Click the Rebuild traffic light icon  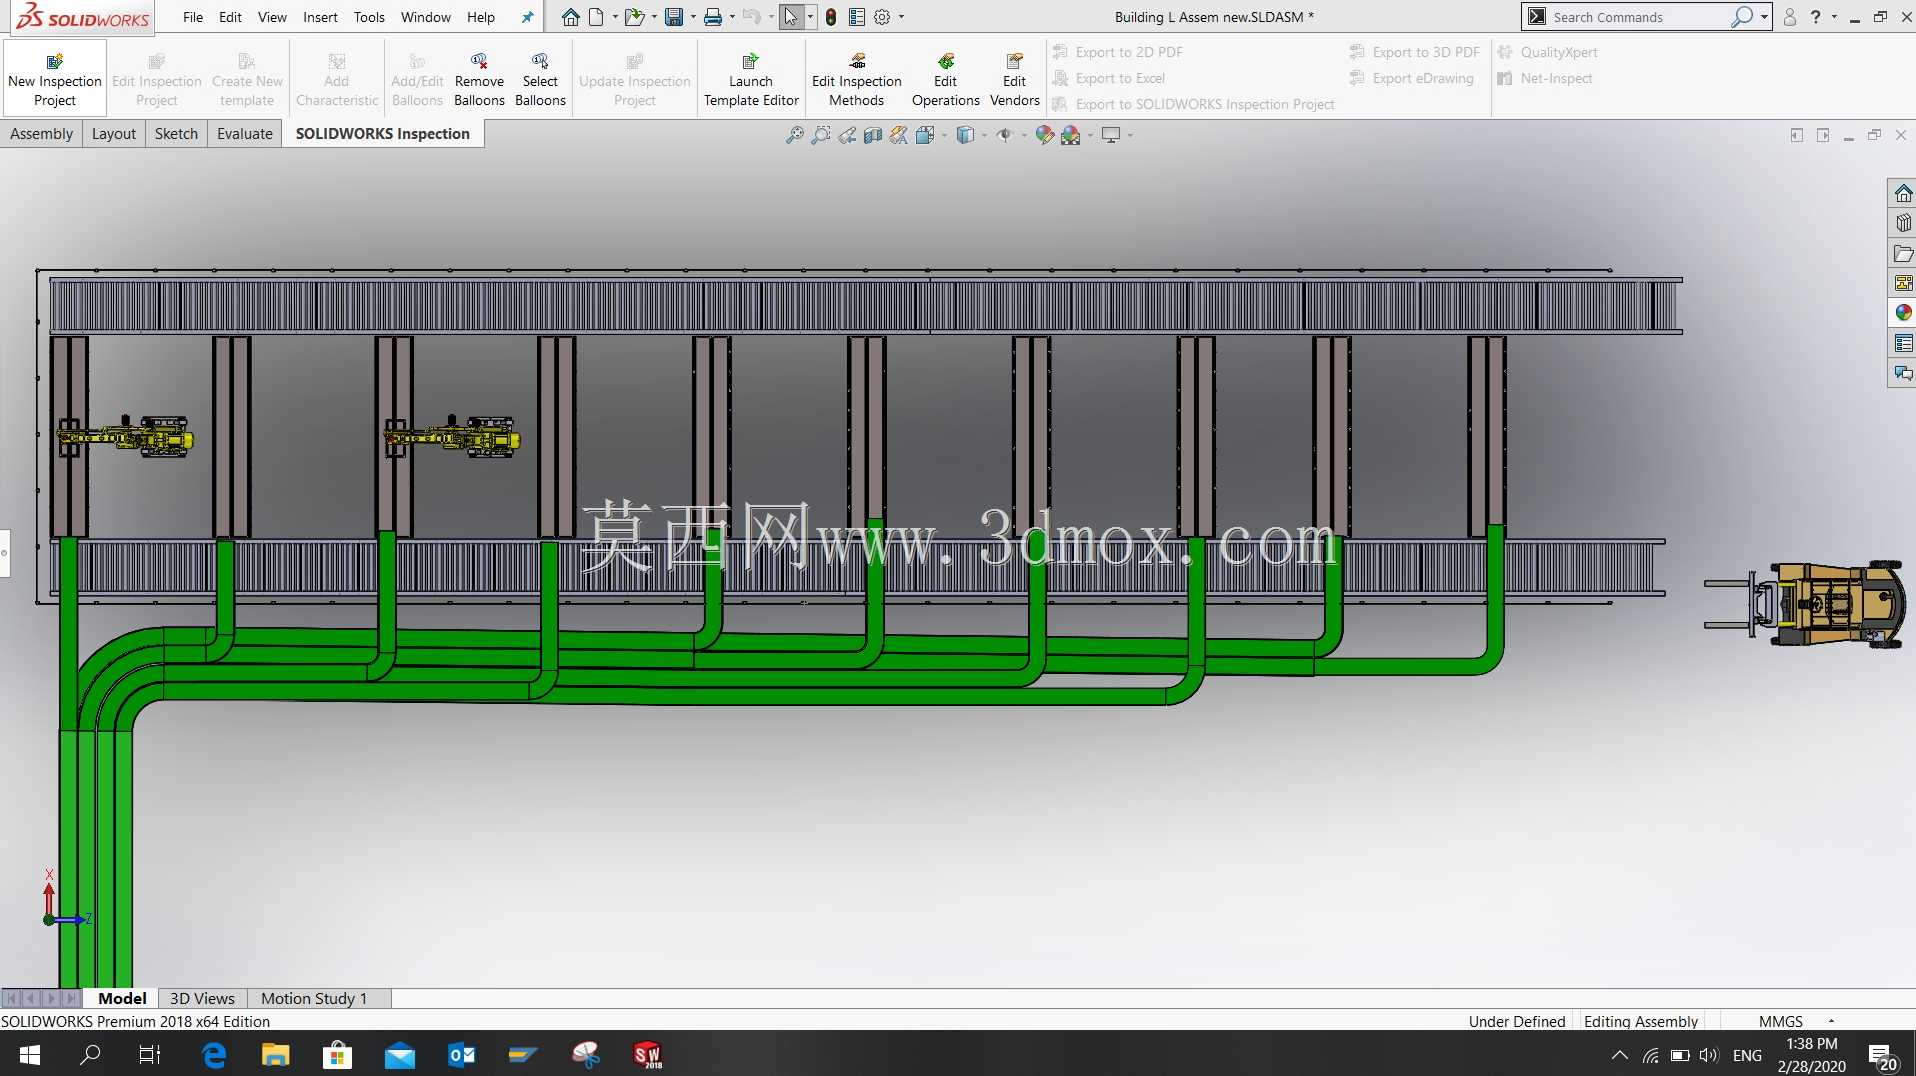point(831,17)
